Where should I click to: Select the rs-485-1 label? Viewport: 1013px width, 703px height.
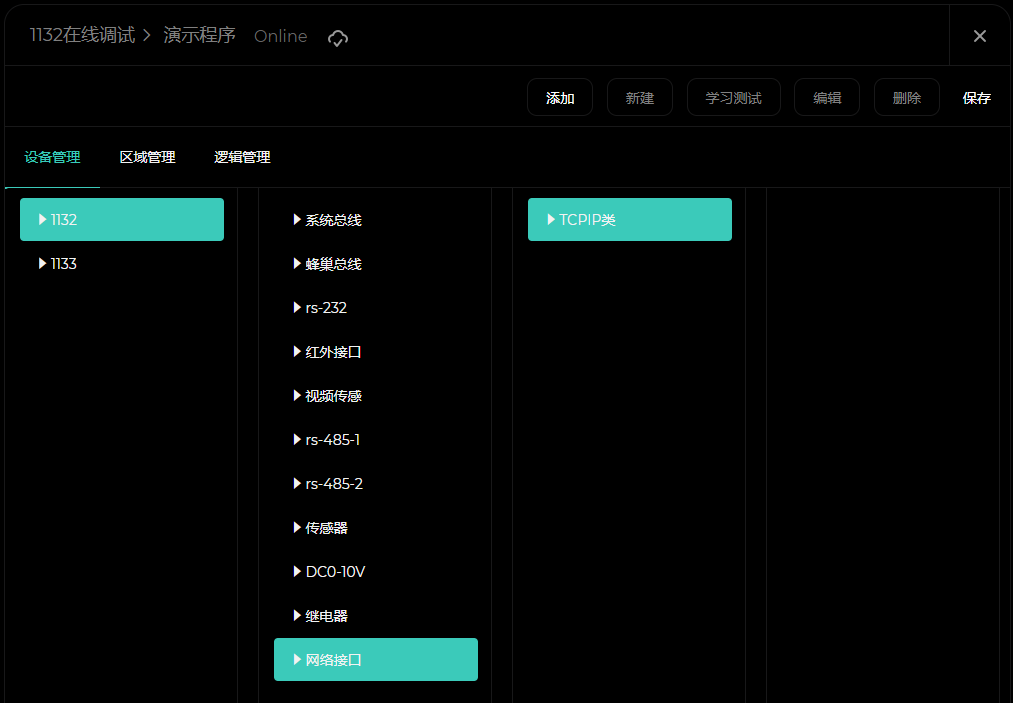point(333,440)
